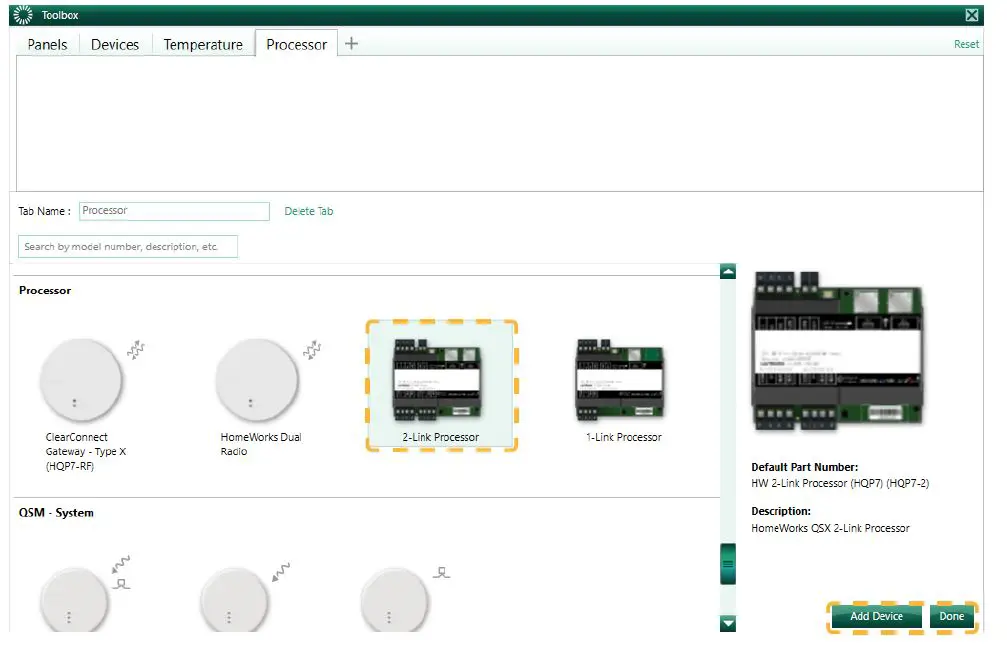Add a new tab with the plus button
The image size is (1007, 648).
[350, 44]
